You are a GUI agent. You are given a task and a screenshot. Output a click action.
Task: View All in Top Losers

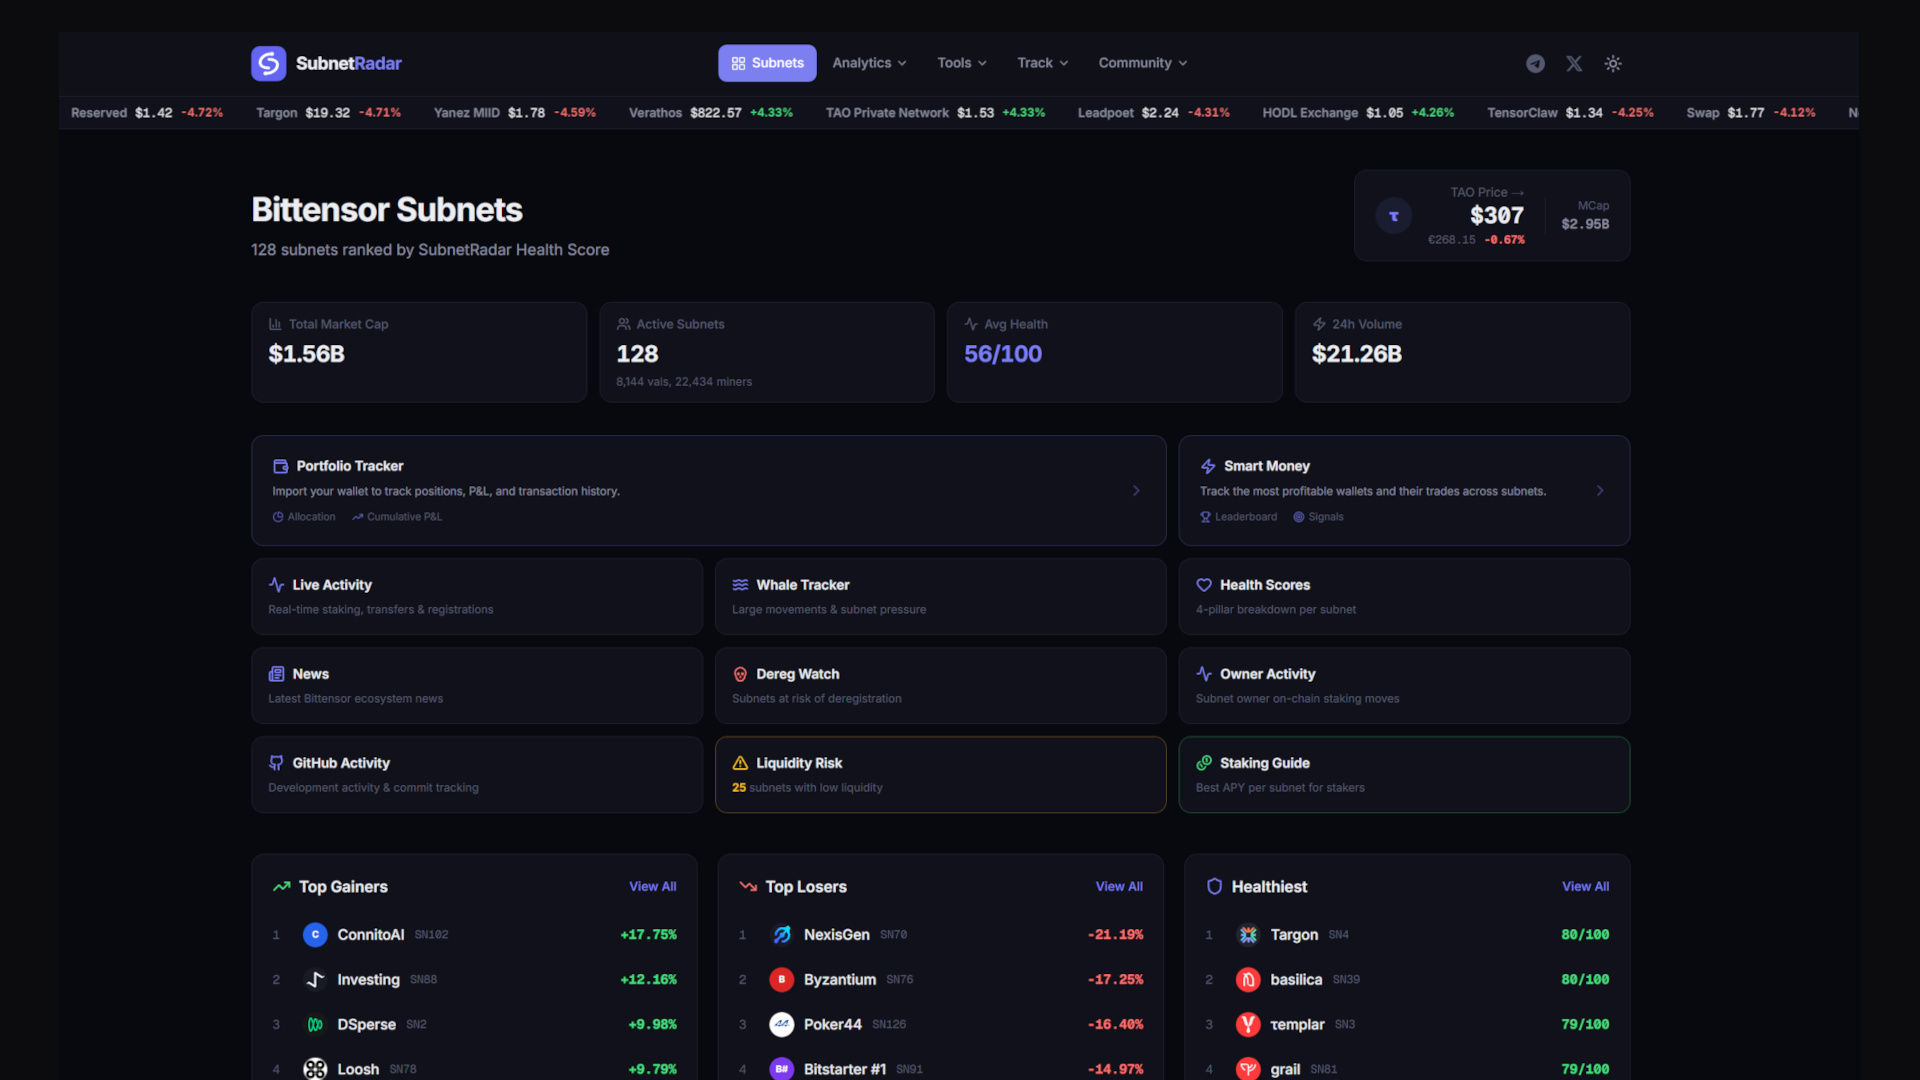pos(1118,887)
